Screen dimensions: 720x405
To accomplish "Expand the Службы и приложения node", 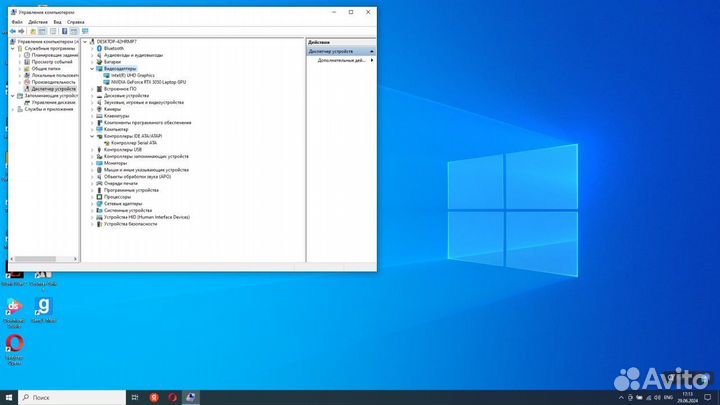I will tap(13, 109).
